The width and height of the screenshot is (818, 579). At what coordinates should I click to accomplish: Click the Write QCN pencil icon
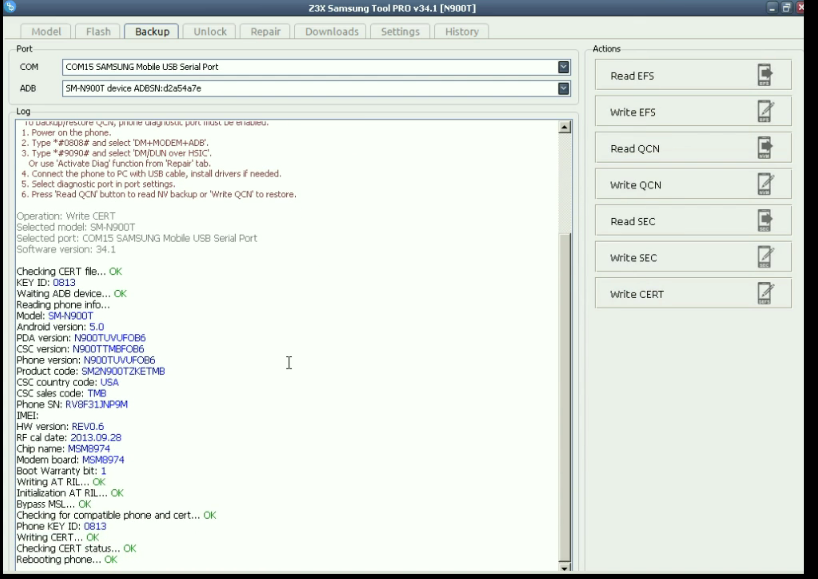tap(765, 184)
